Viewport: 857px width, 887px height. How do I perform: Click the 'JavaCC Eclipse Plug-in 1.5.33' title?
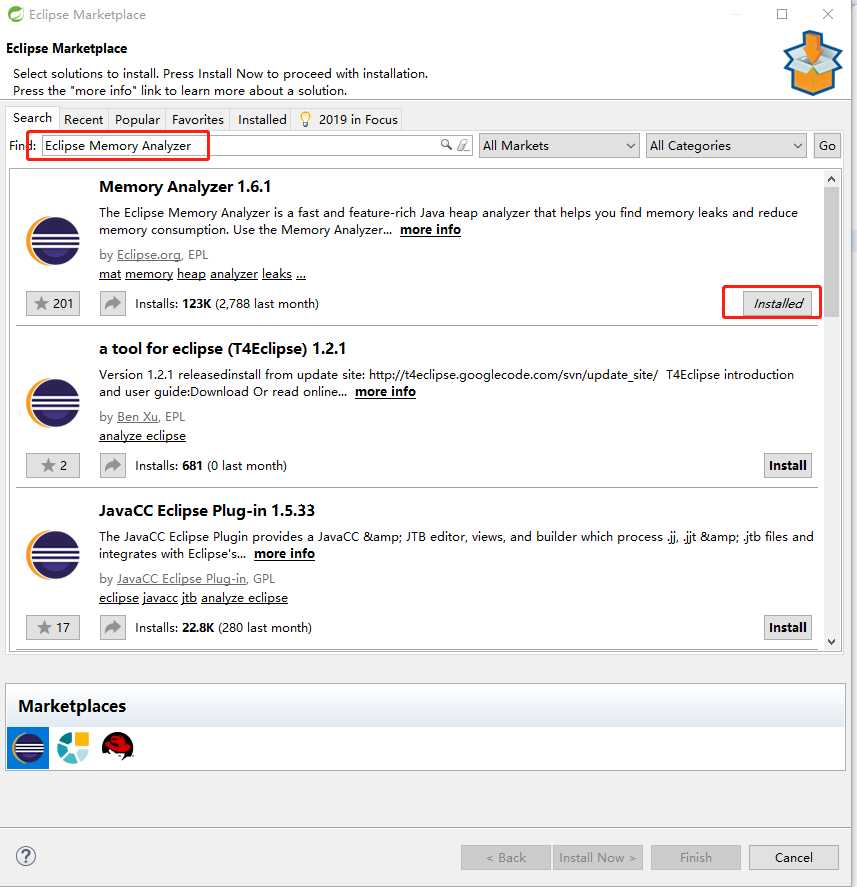coord(206,510)
